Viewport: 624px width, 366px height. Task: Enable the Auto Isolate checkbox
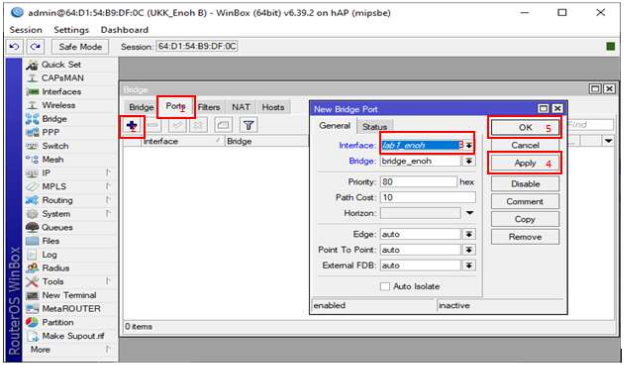[x=384, y=286]
